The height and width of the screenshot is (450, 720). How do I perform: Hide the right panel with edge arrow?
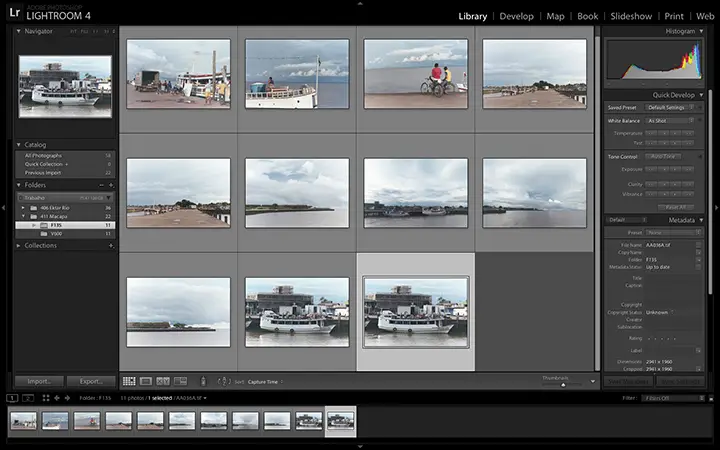[x=717, y=208]
